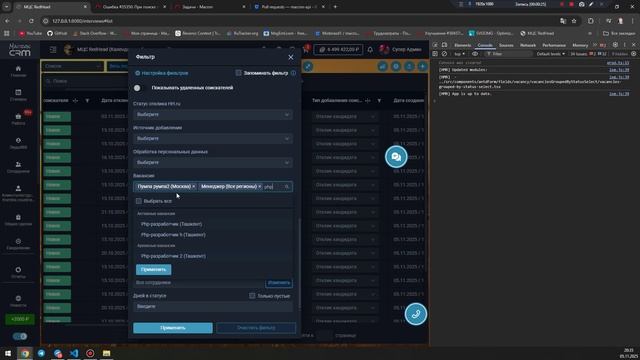Open the Новости sidebar section
This screenshot has height=360, width=640.
point(18,301)
